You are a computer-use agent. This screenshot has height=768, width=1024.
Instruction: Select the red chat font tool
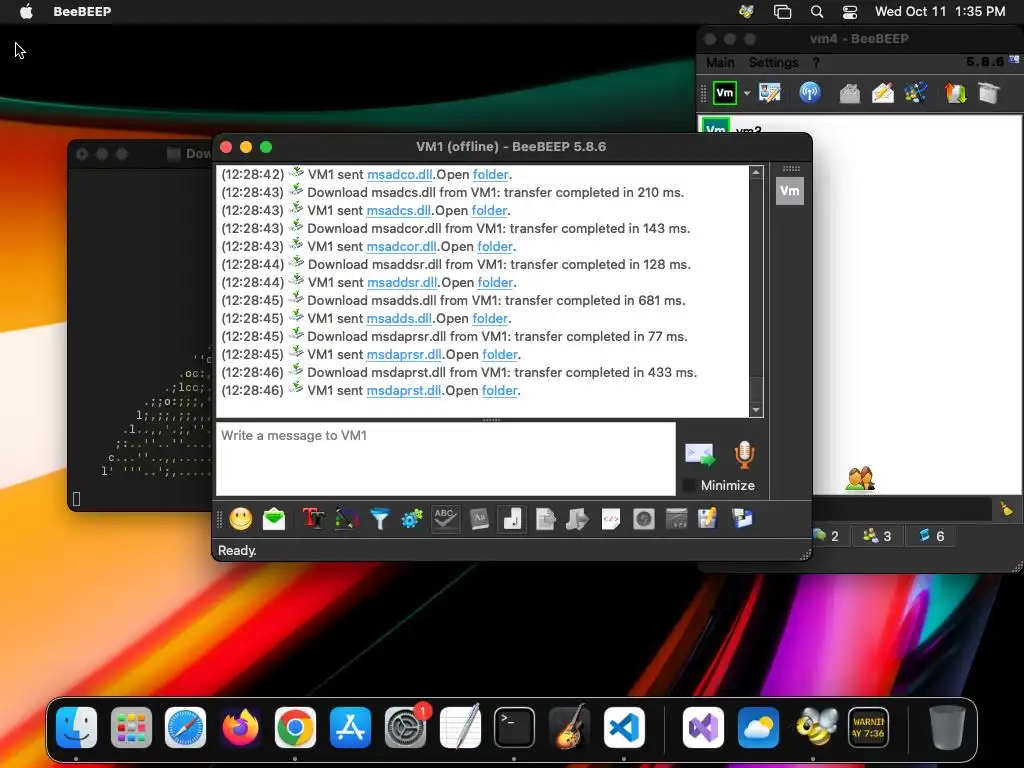click(x=313, y=519)
